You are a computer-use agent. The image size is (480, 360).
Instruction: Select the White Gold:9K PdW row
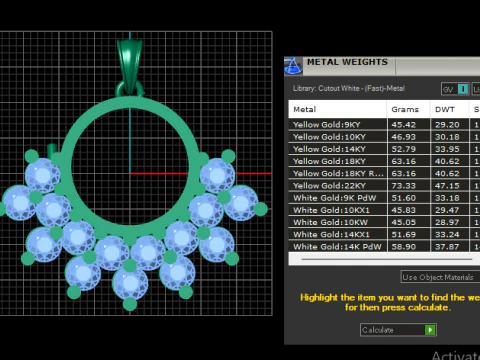pos(384,198)
